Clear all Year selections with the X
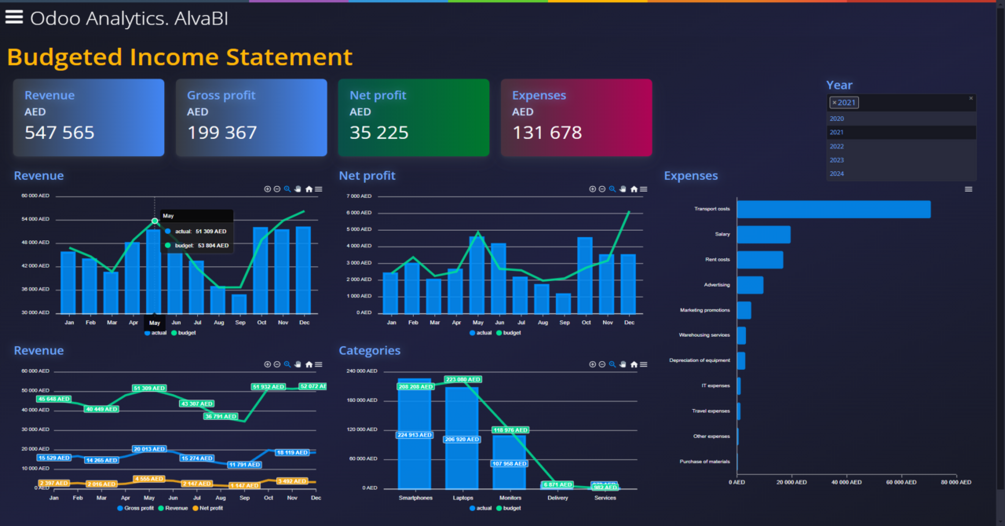The image size is (1005, 526). (x=971, y=99)
